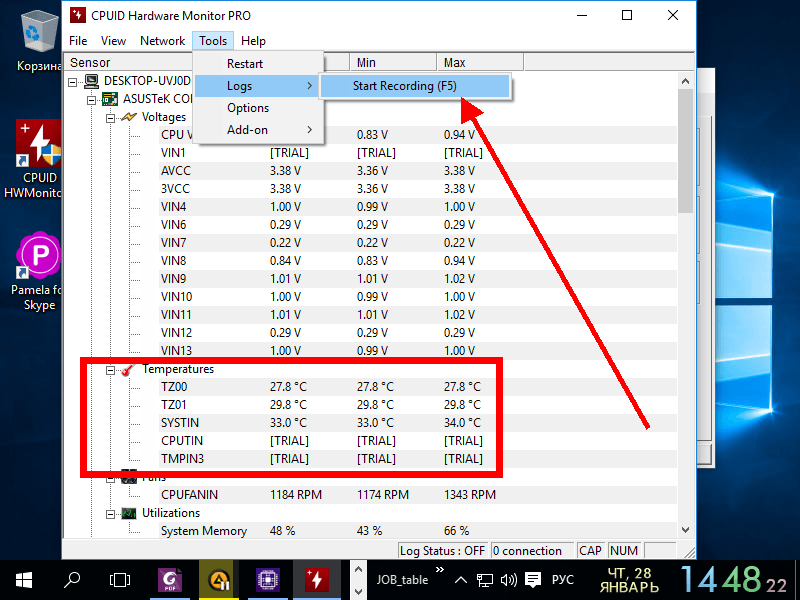Select the System Memory utilization row
The height and width of the screenshot is (600, 800).
tap(418, 531)
